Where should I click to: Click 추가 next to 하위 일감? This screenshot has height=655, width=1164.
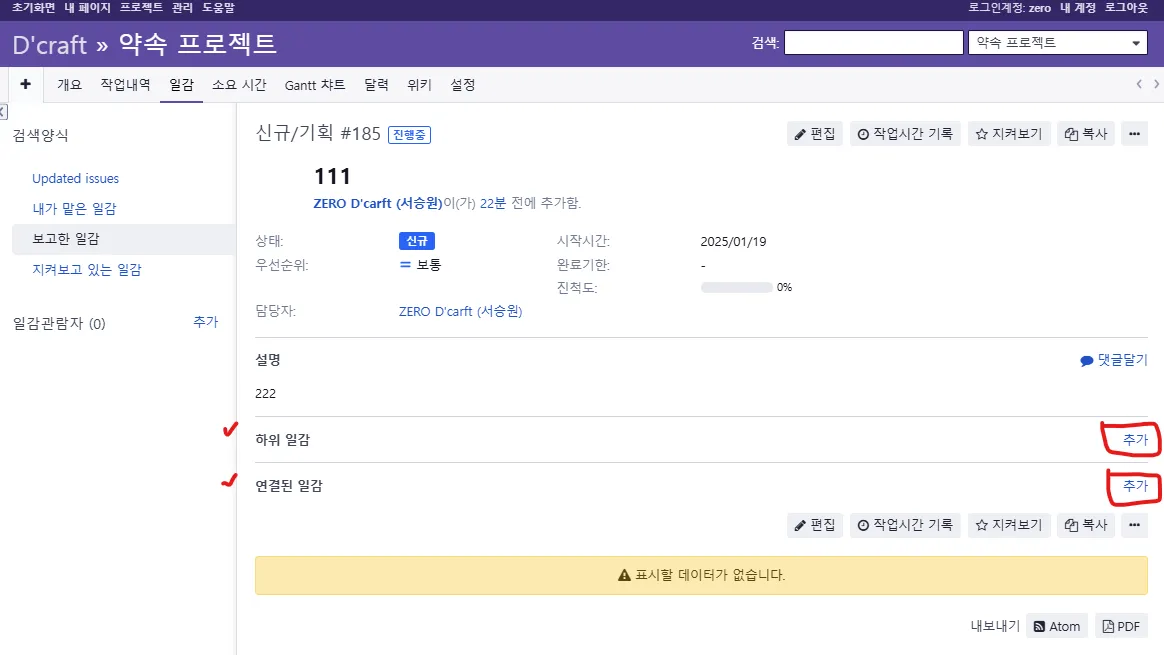(x=1135, y=440)
